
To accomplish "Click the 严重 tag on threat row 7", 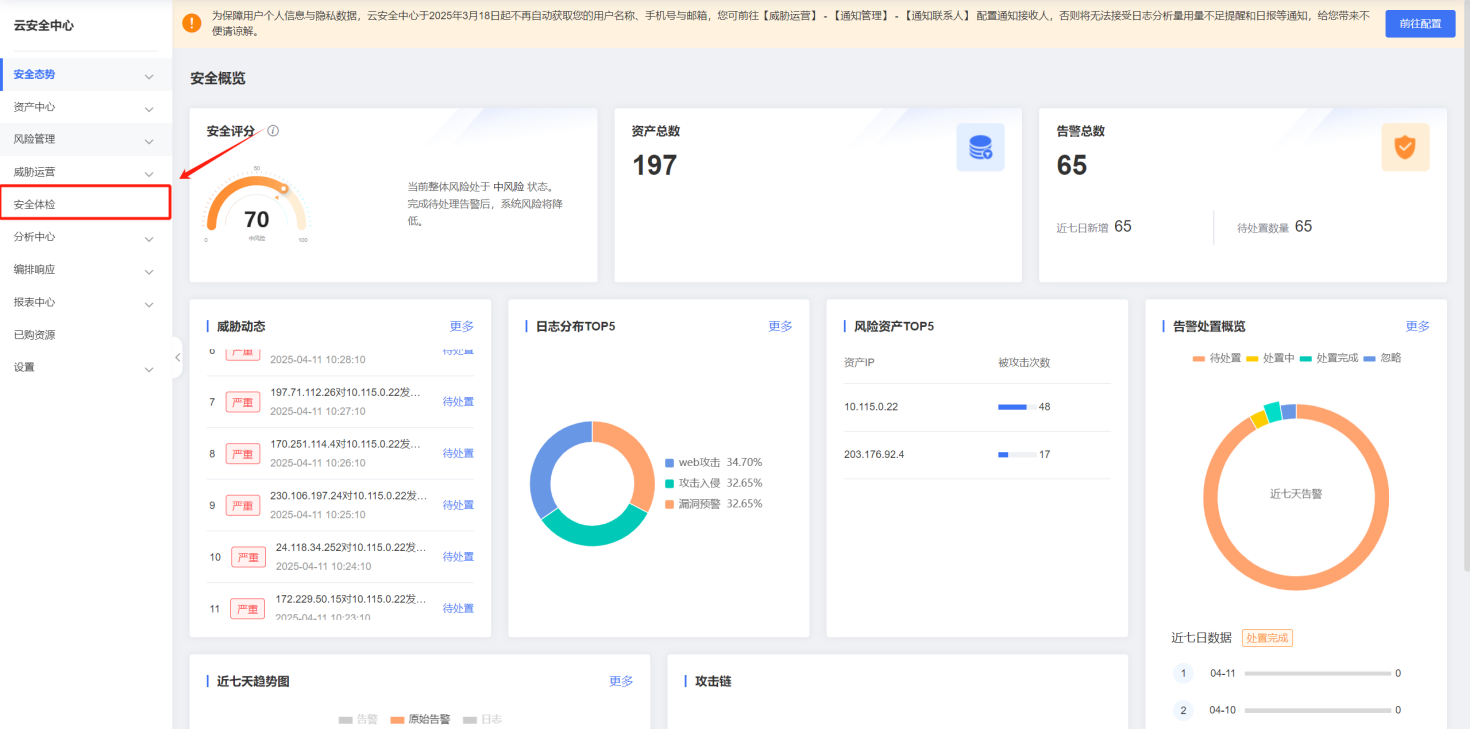I will point(243,402).
